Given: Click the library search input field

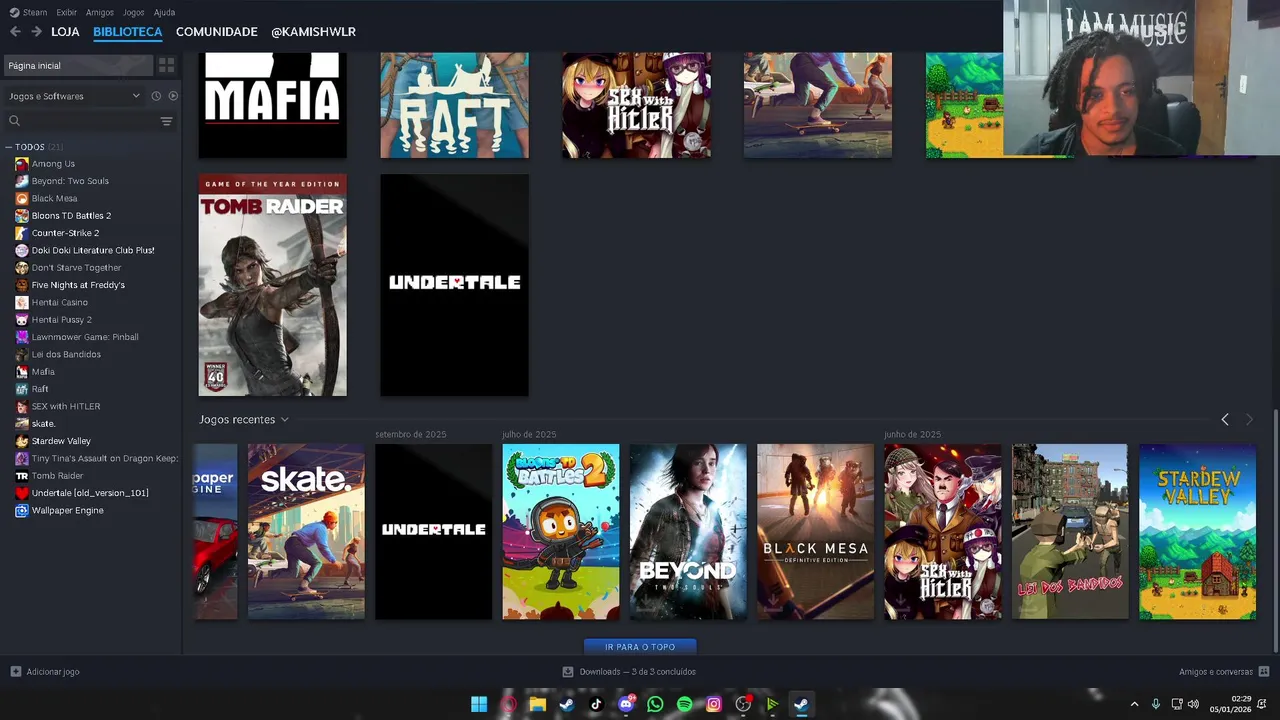Looking at the screenshot, I should 88,121.
